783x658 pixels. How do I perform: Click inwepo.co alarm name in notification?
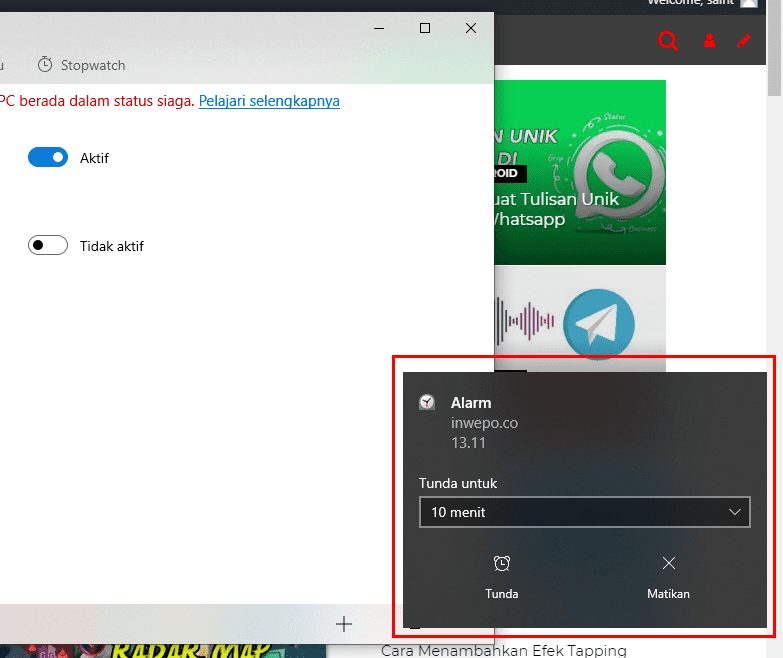(484, 423)
